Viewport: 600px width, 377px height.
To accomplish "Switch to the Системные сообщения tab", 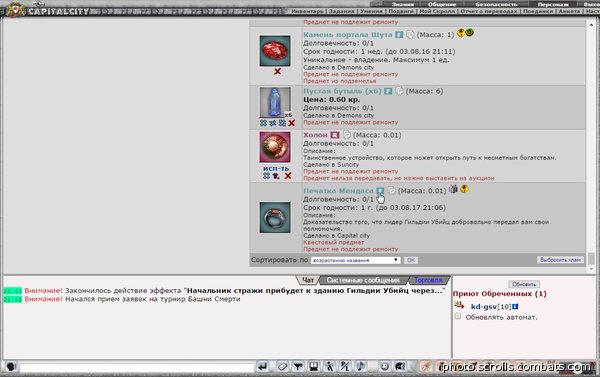I will pos(363,280).
